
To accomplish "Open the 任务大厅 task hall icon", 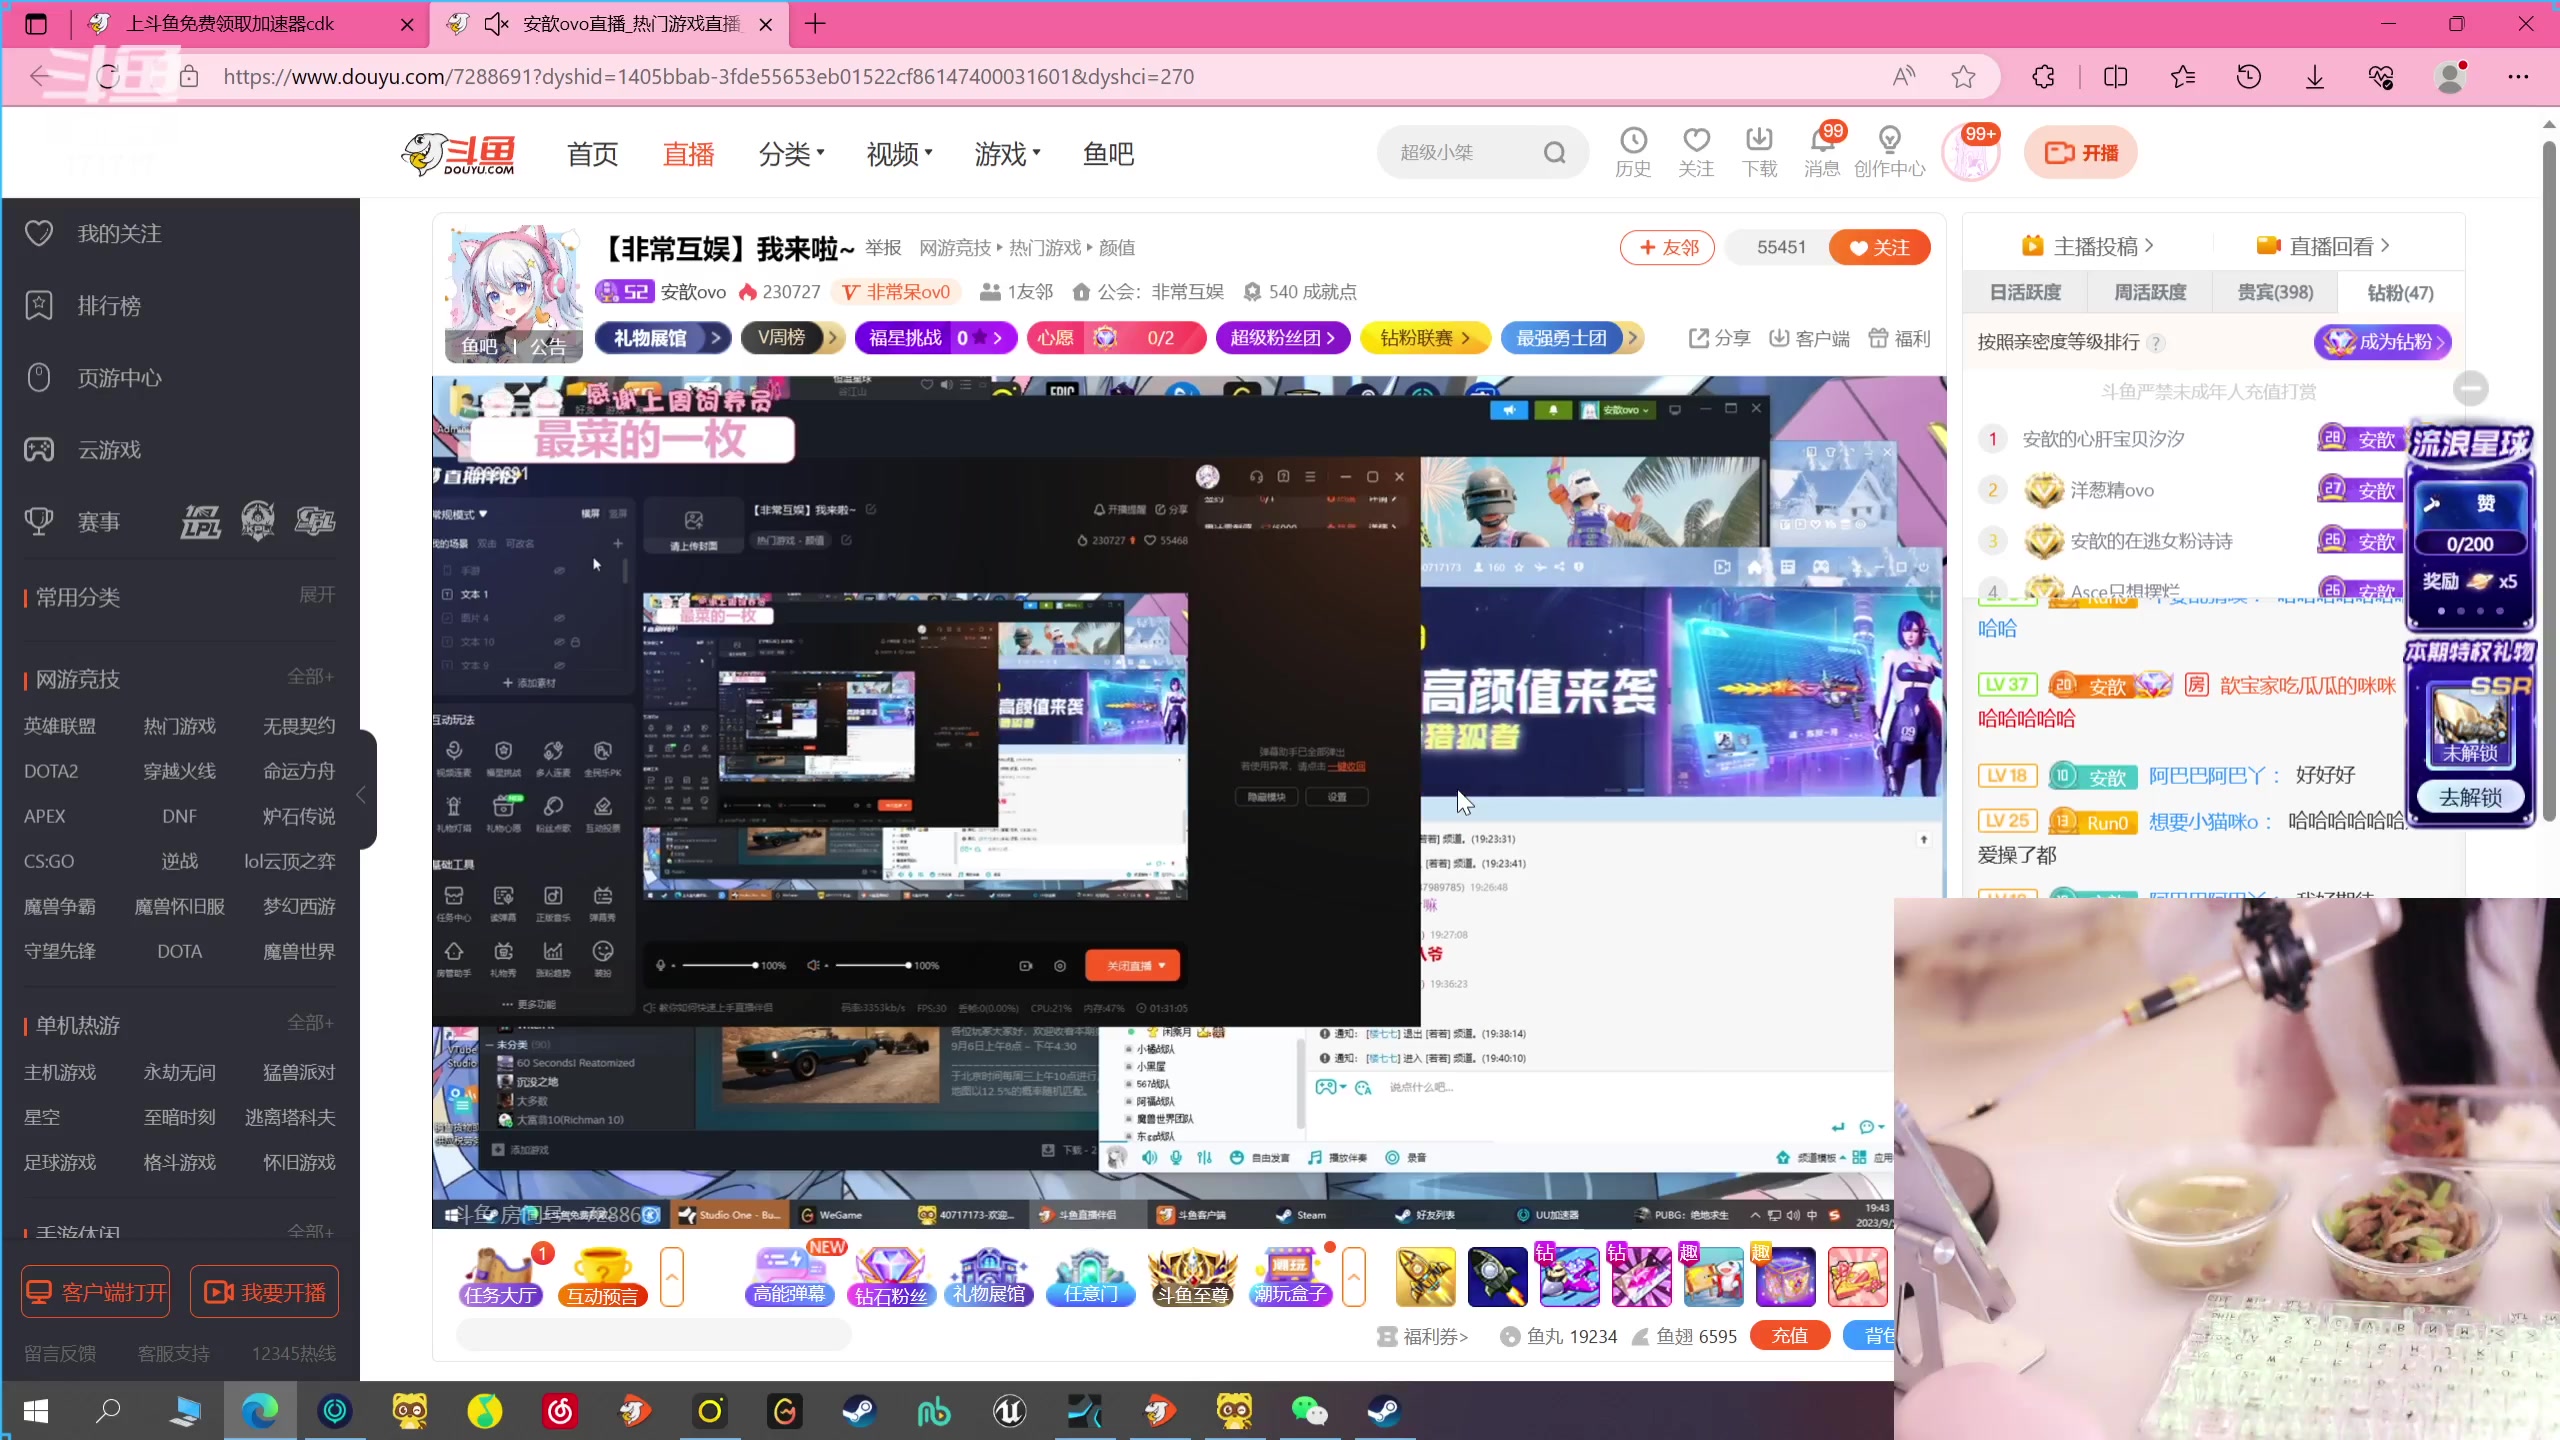I will [500, 1277].
